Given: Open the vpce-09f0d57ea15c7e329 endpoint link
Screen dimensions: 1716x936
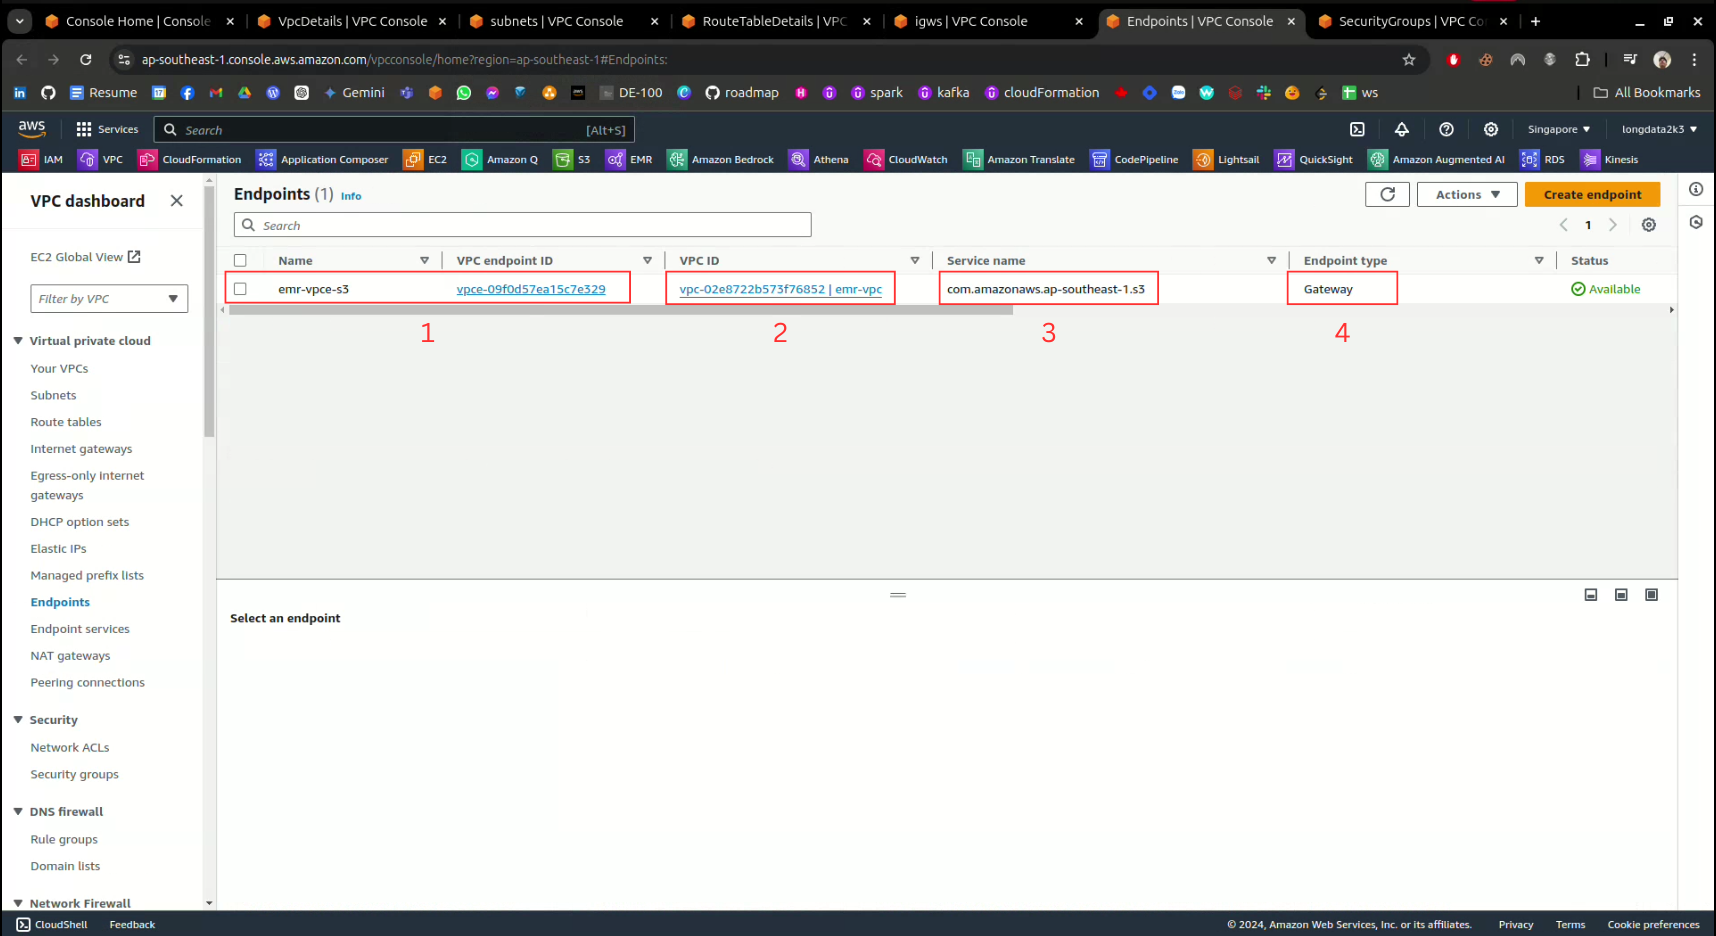Looking at the screenshot, I should [x=531, y=289].
